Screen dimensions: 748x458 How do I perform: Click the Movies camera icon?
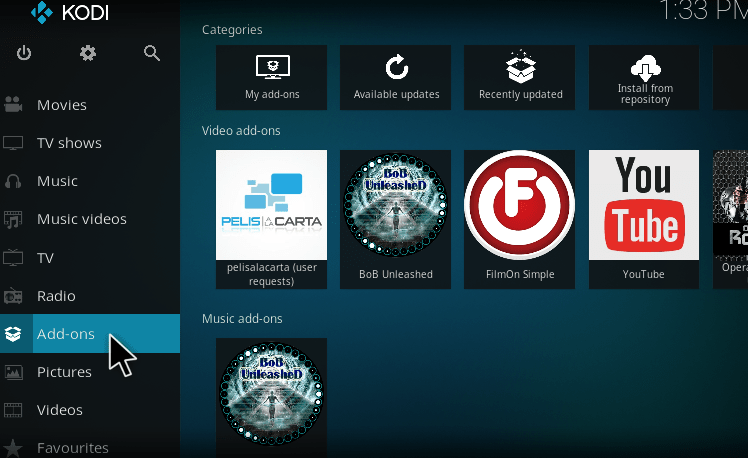tap(13, 104)
